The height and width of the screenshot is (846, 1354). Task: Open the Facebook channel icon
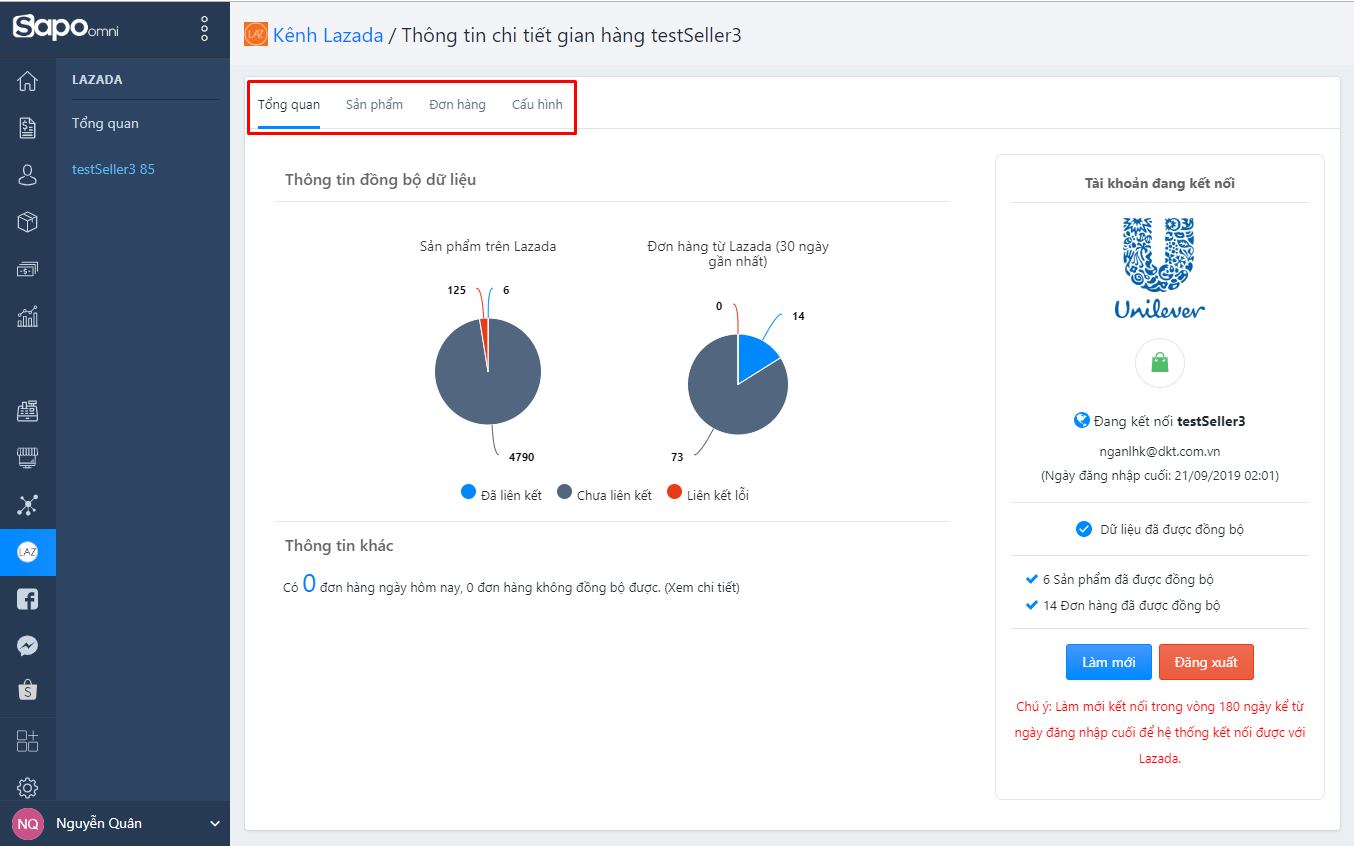coord(27,599)
